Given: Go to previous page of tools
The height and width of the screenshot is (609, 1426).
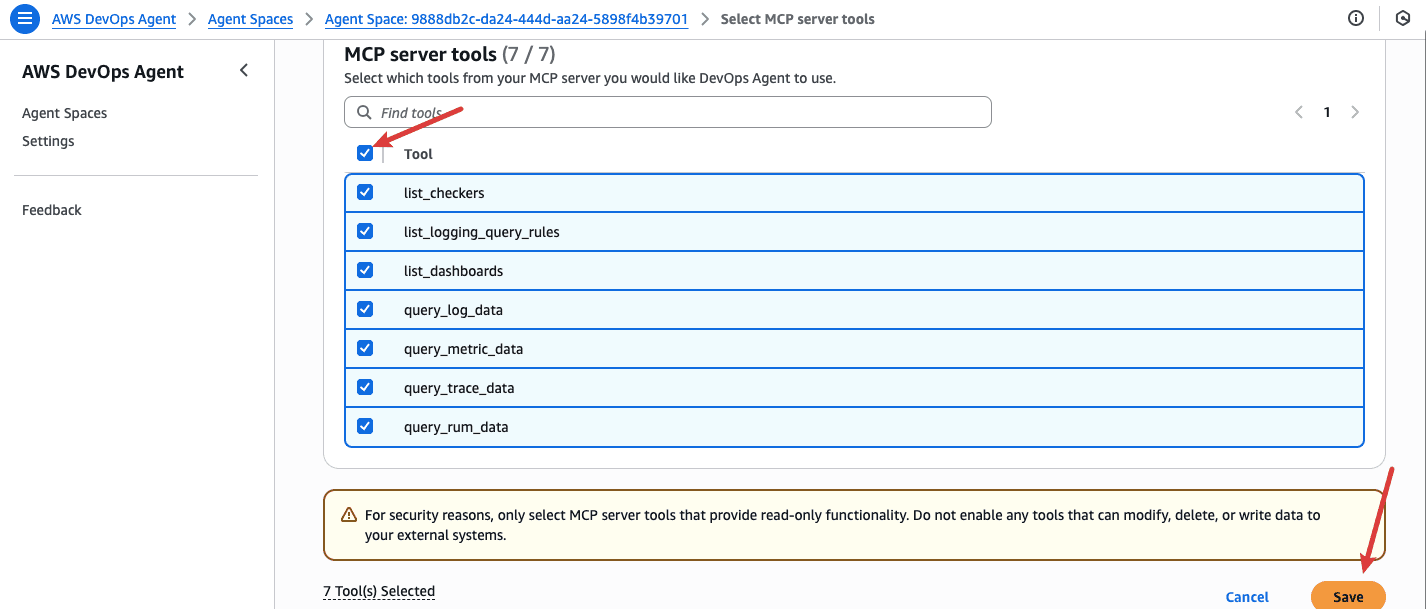Looking at the screenshot, I should 1299,112.
